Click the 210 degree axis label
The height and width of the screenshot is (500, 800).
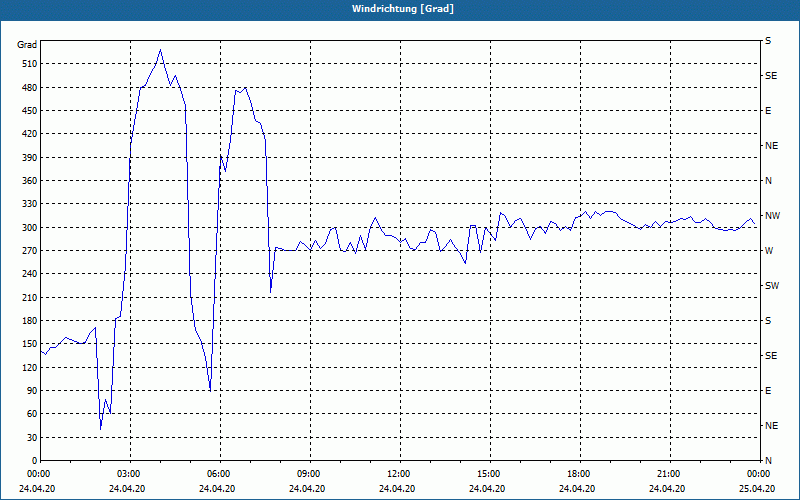coord(30,297)
